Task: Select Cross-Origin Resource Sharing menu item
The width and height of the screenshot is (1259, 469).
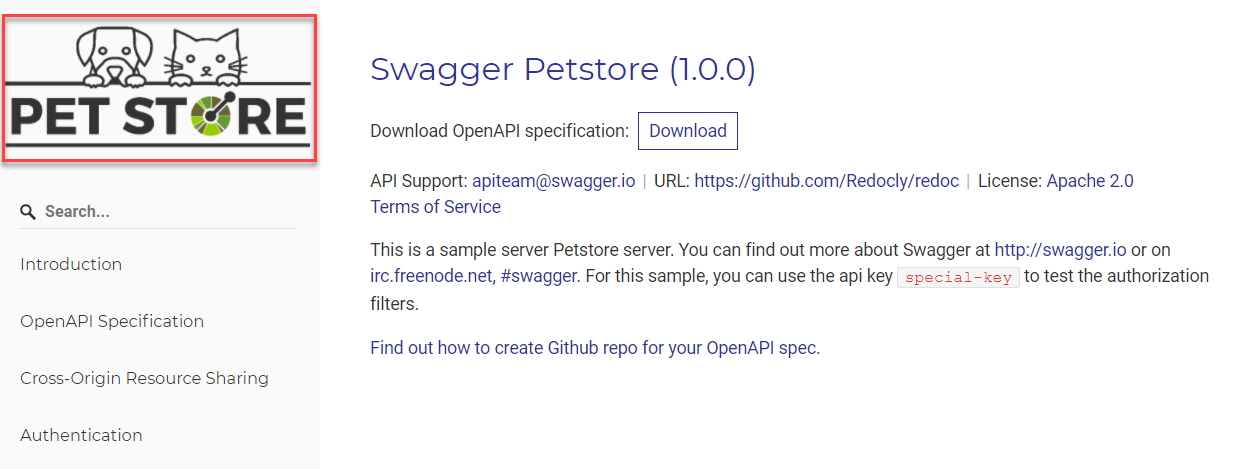Action: (144, 378)
